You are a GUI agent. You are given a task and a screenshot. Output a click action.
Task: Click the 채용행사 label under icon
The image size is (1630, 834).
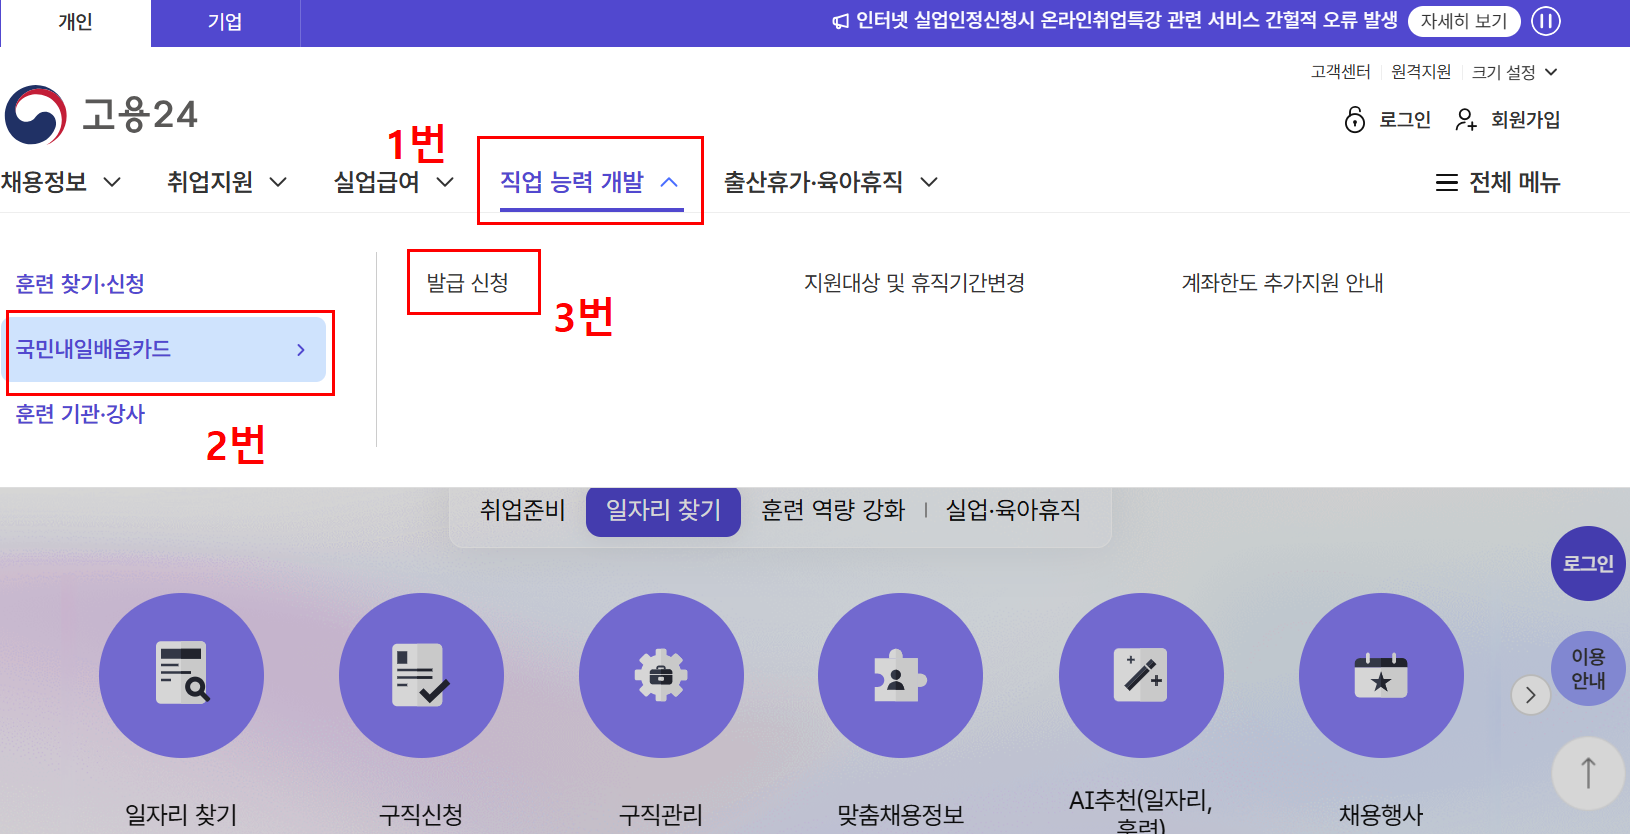coord(1381,814)
